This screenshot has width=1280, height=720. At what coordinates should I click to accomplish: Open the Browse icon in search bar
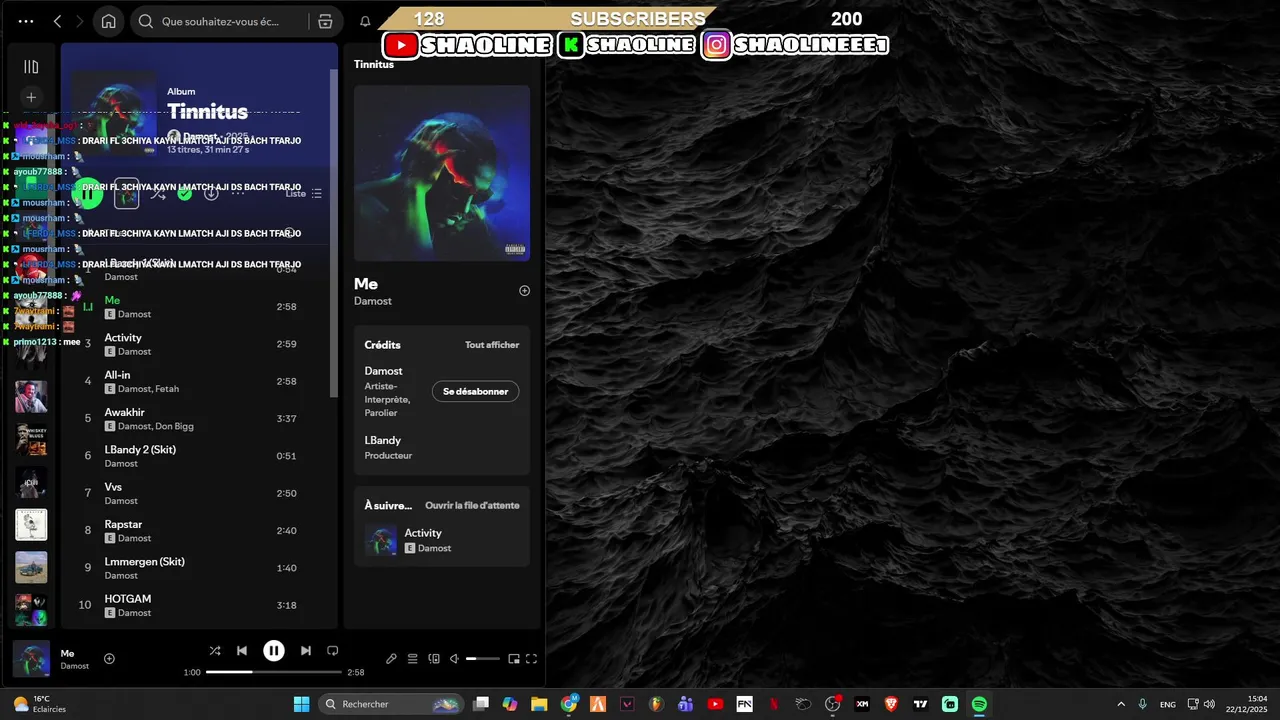[x=325, y=21]
